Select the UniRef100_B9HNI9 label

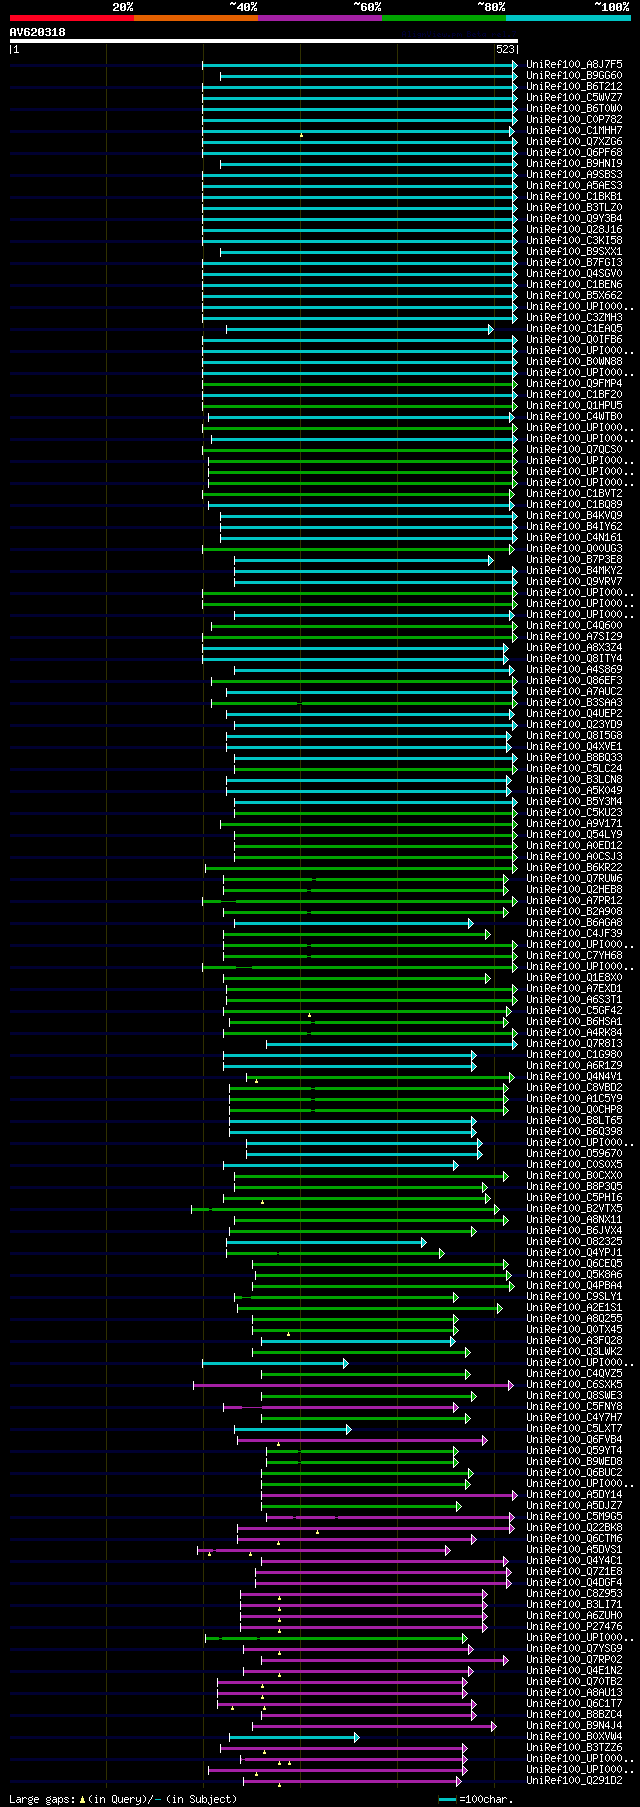coord(574,163)
